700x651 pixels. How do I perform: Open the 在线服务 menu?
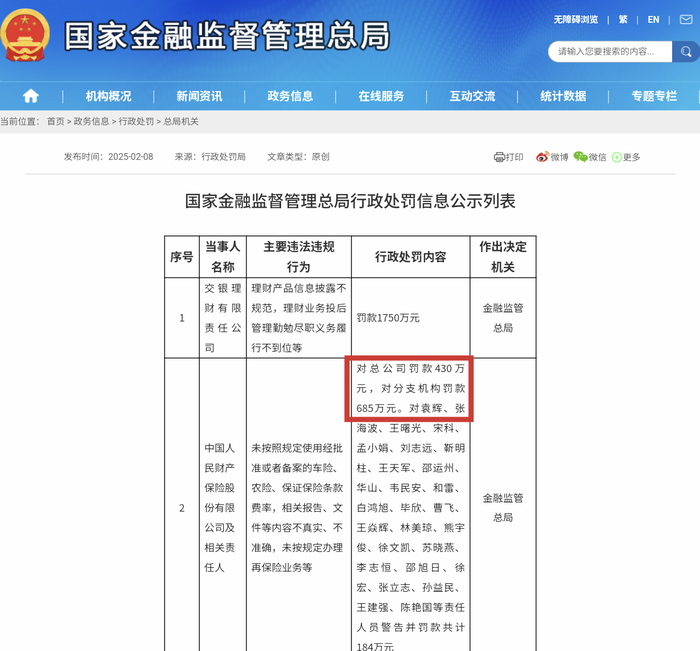pyautogui.click(x=381, y=96)
